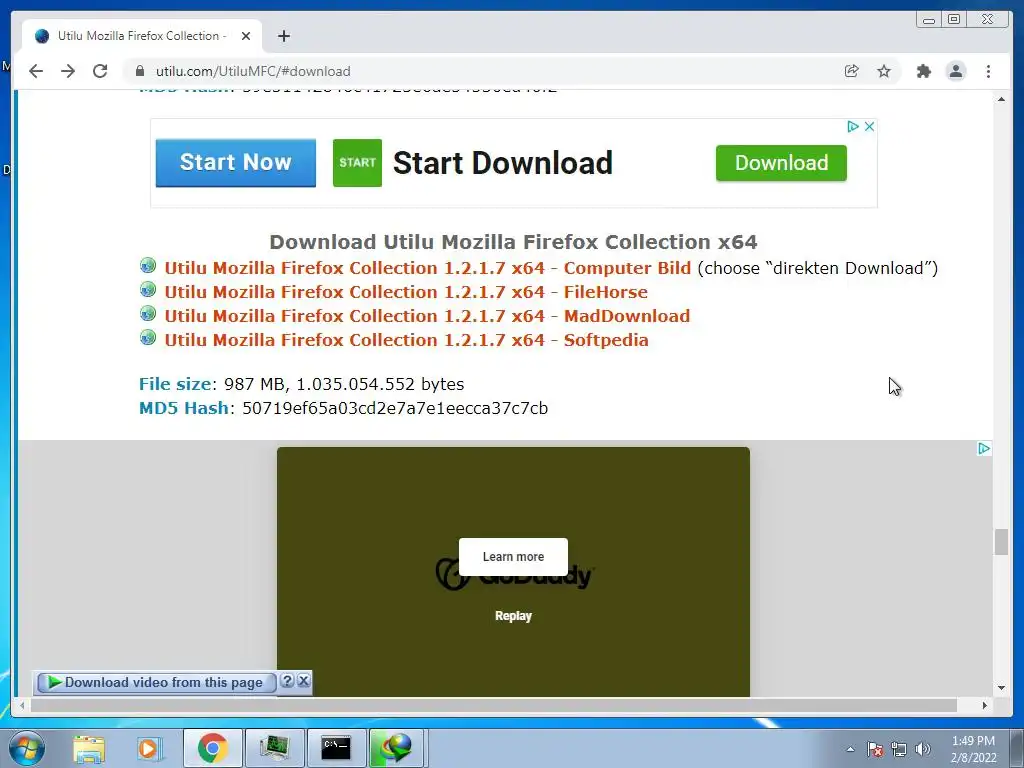
Task: Close the Utilu Mozilla Firefox Collection tab
Action: pyautogui.click(x=246, y=36)
